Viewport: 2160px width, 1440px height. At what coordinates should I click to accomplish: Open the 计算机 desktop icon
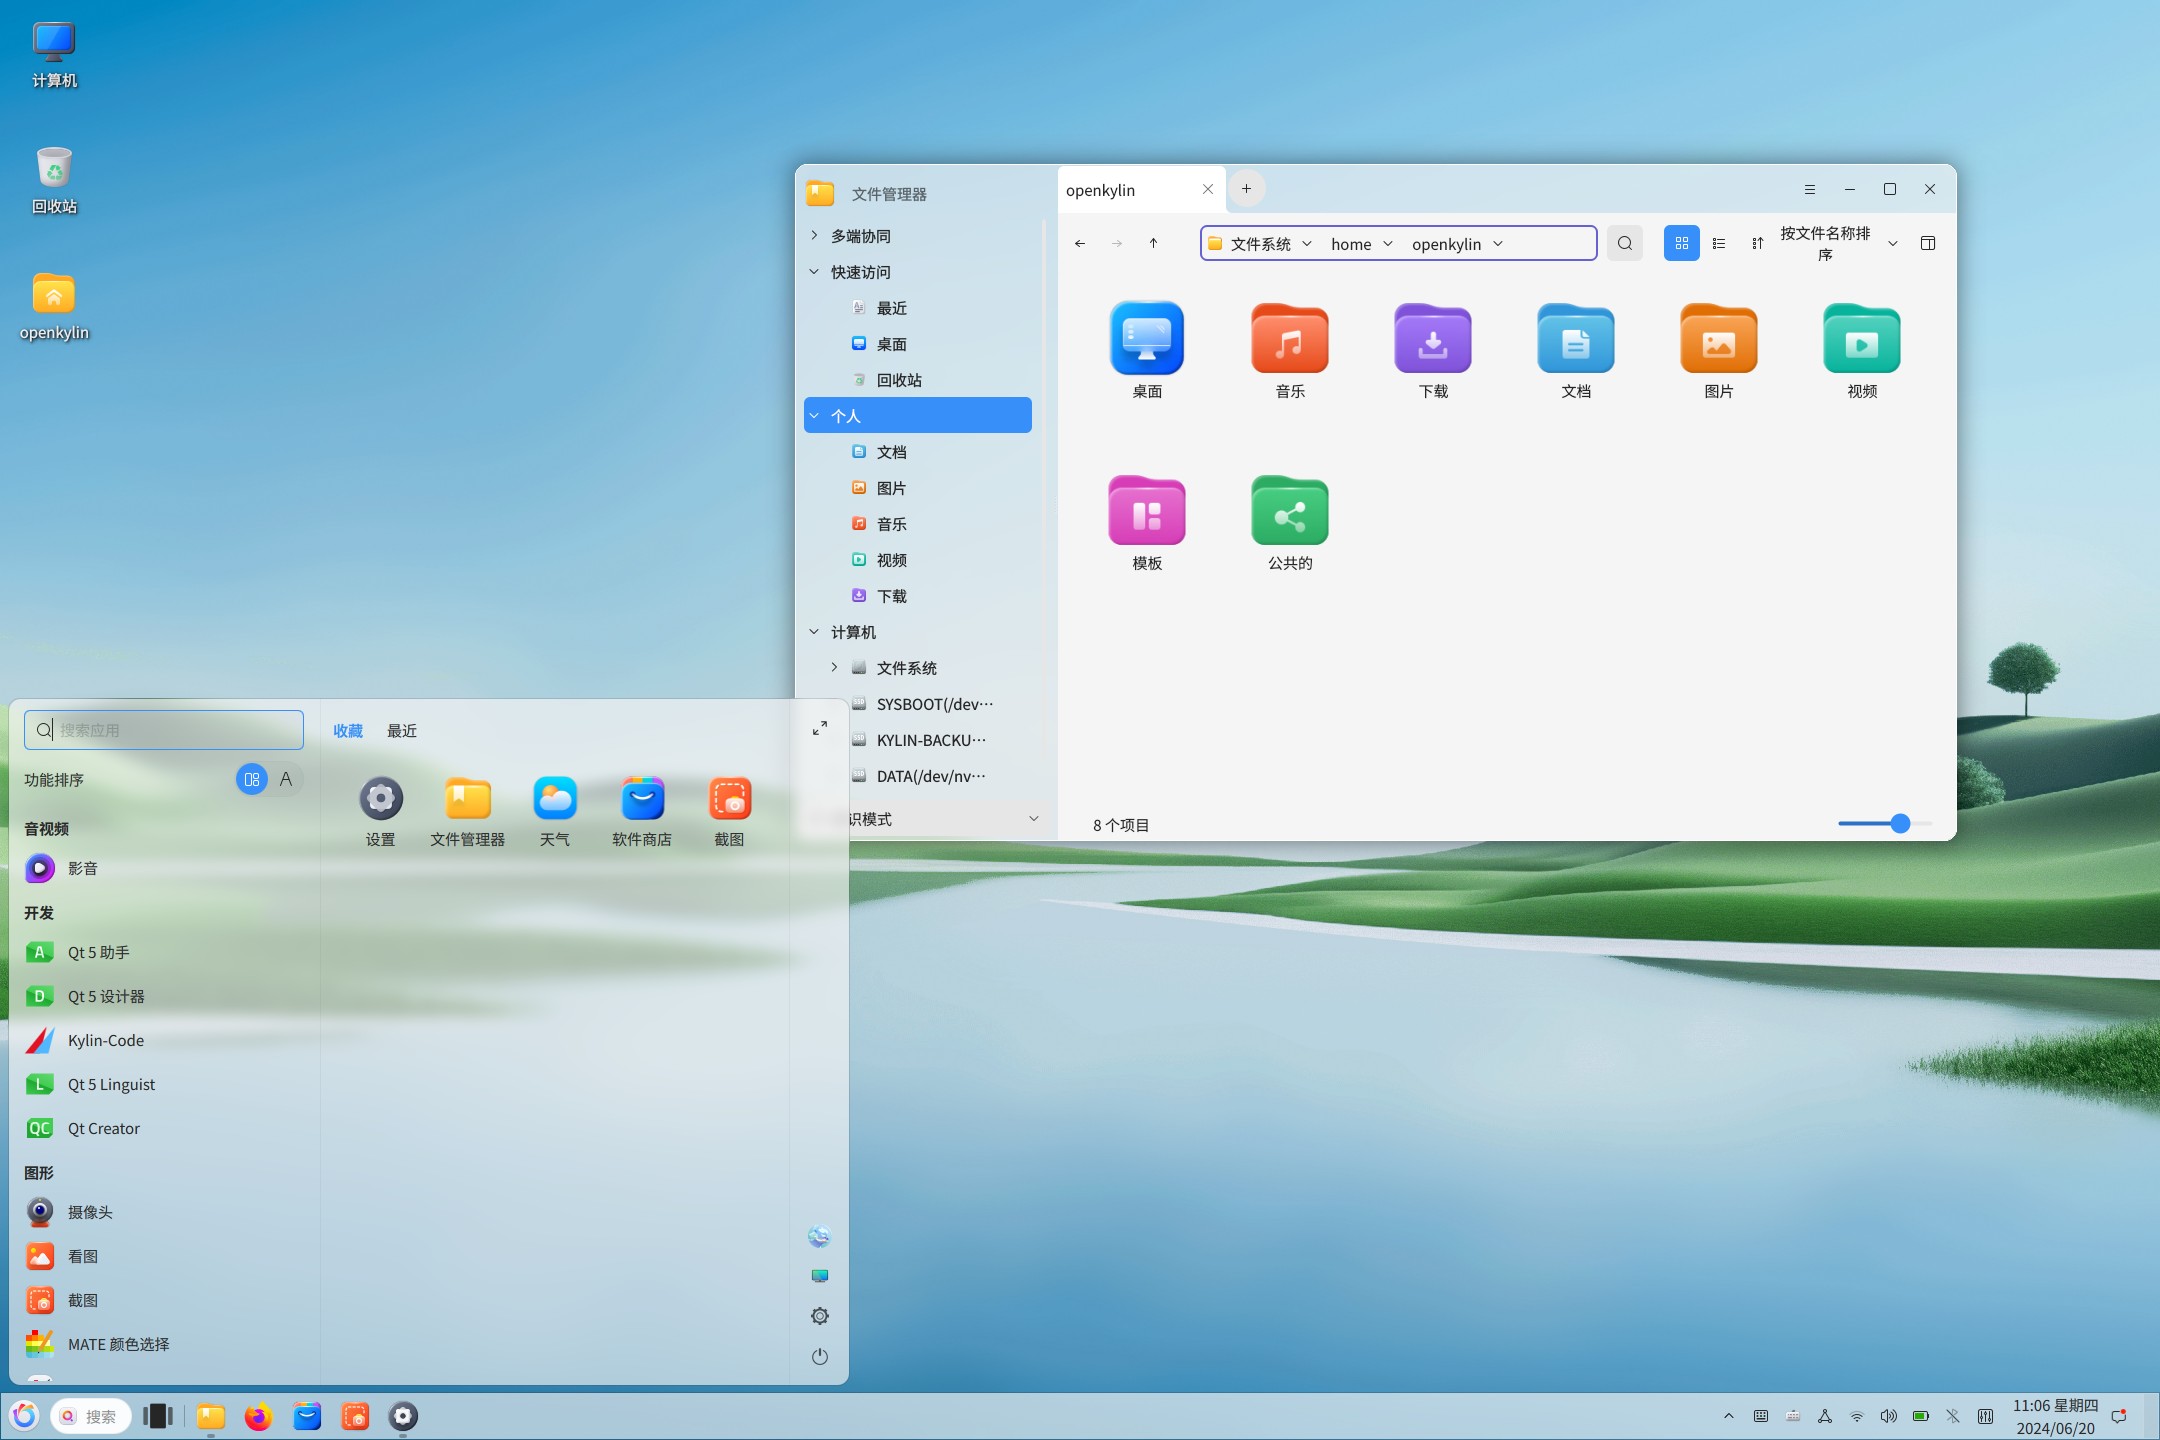click(x=54, y=55)
